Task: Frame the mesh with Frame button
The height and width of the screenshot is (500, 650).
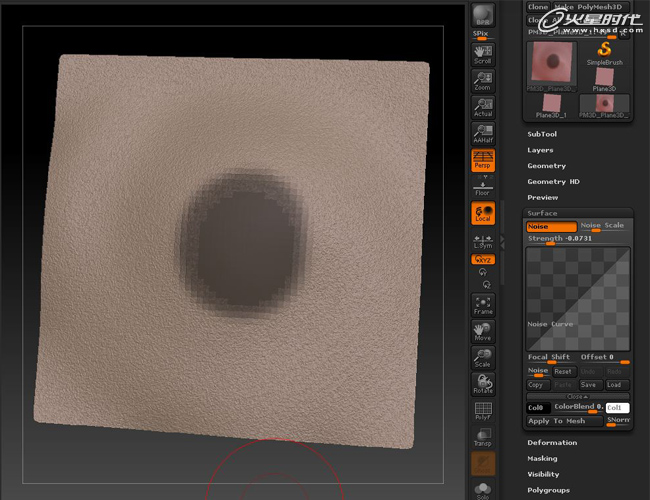Action: pyautogui.click(x=483, y=306)
